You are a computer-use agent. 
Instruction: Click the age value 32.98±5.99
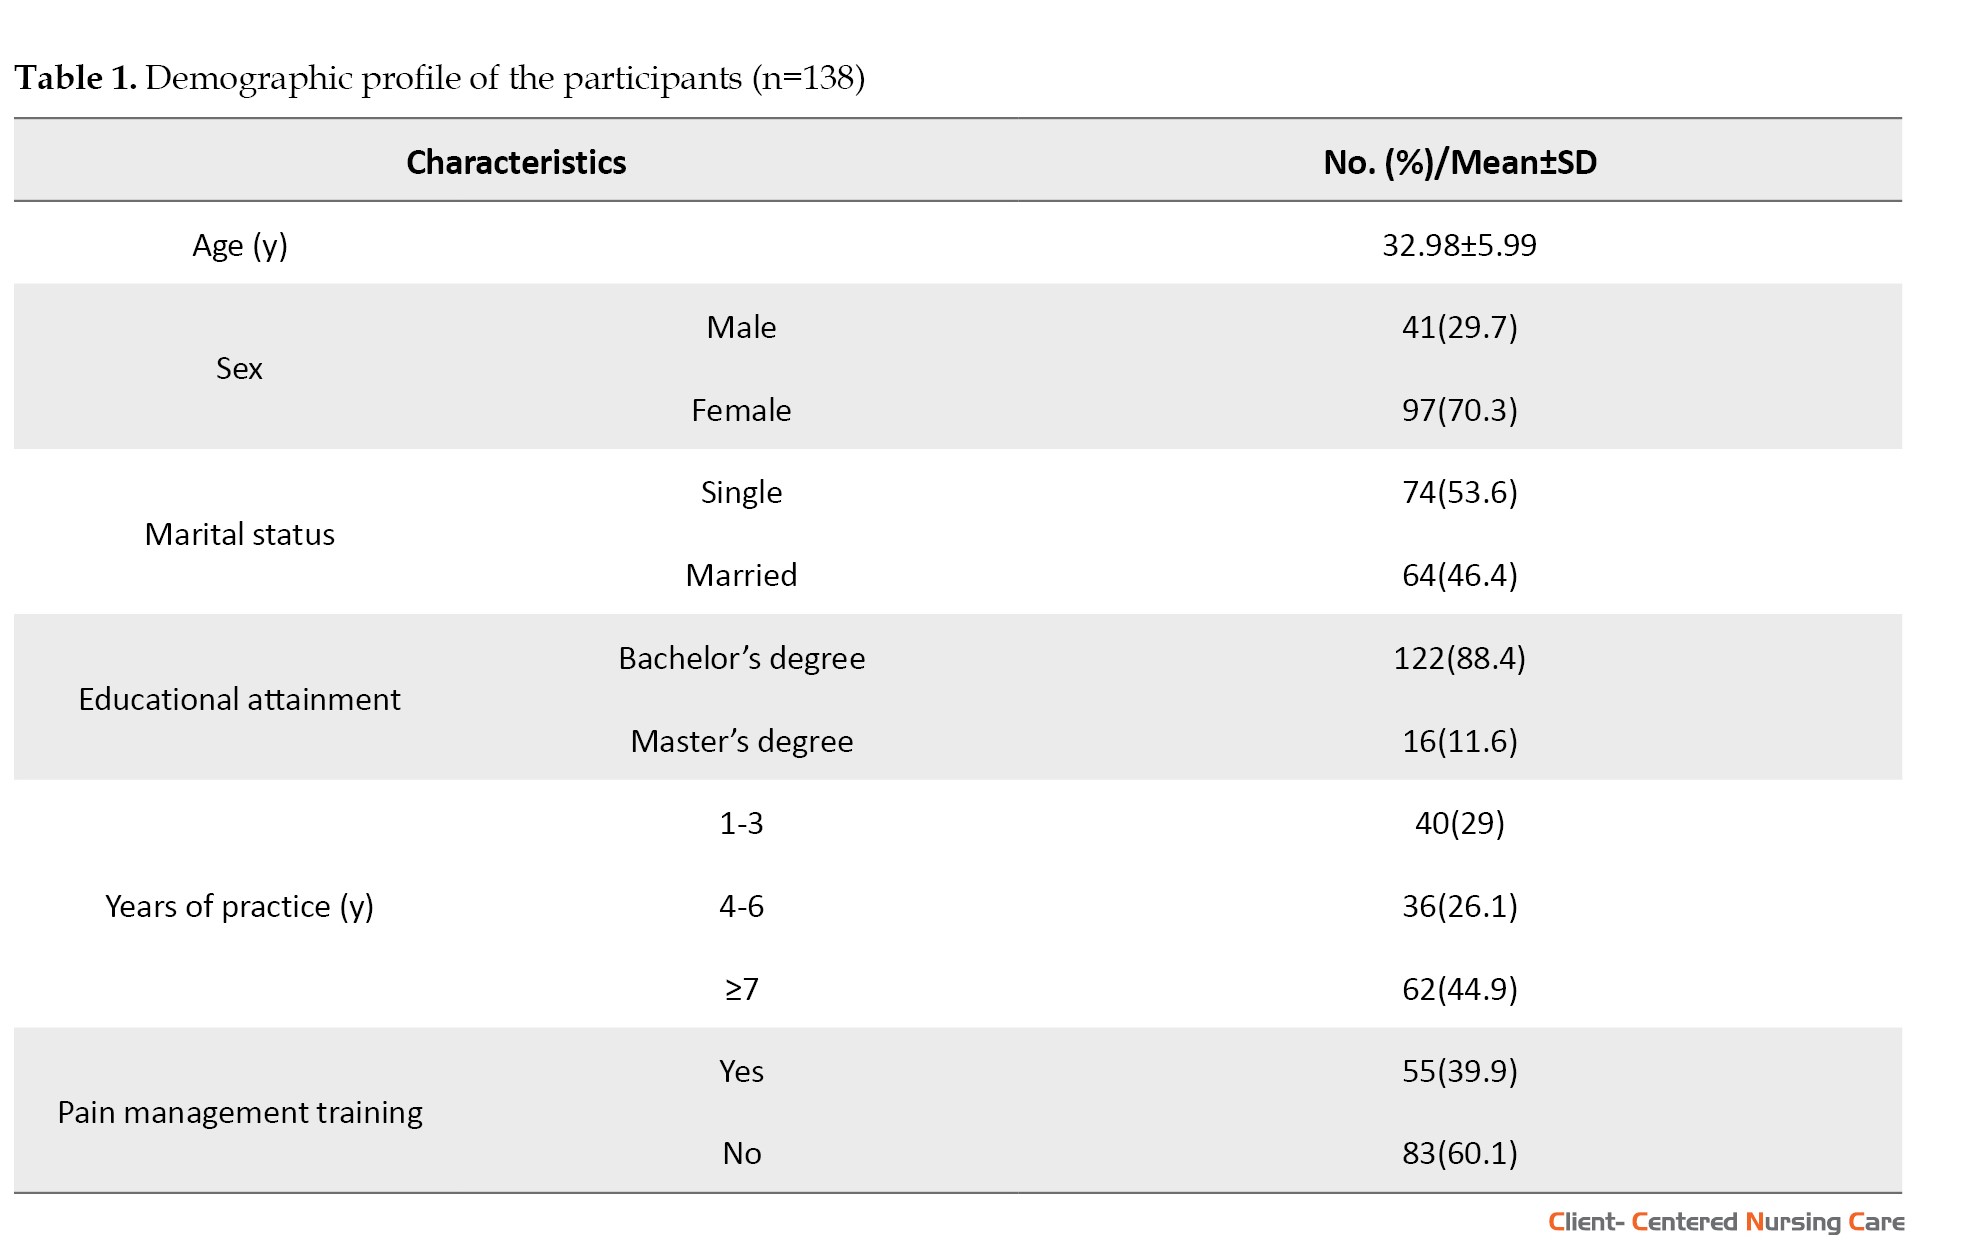coord(1460,245)
